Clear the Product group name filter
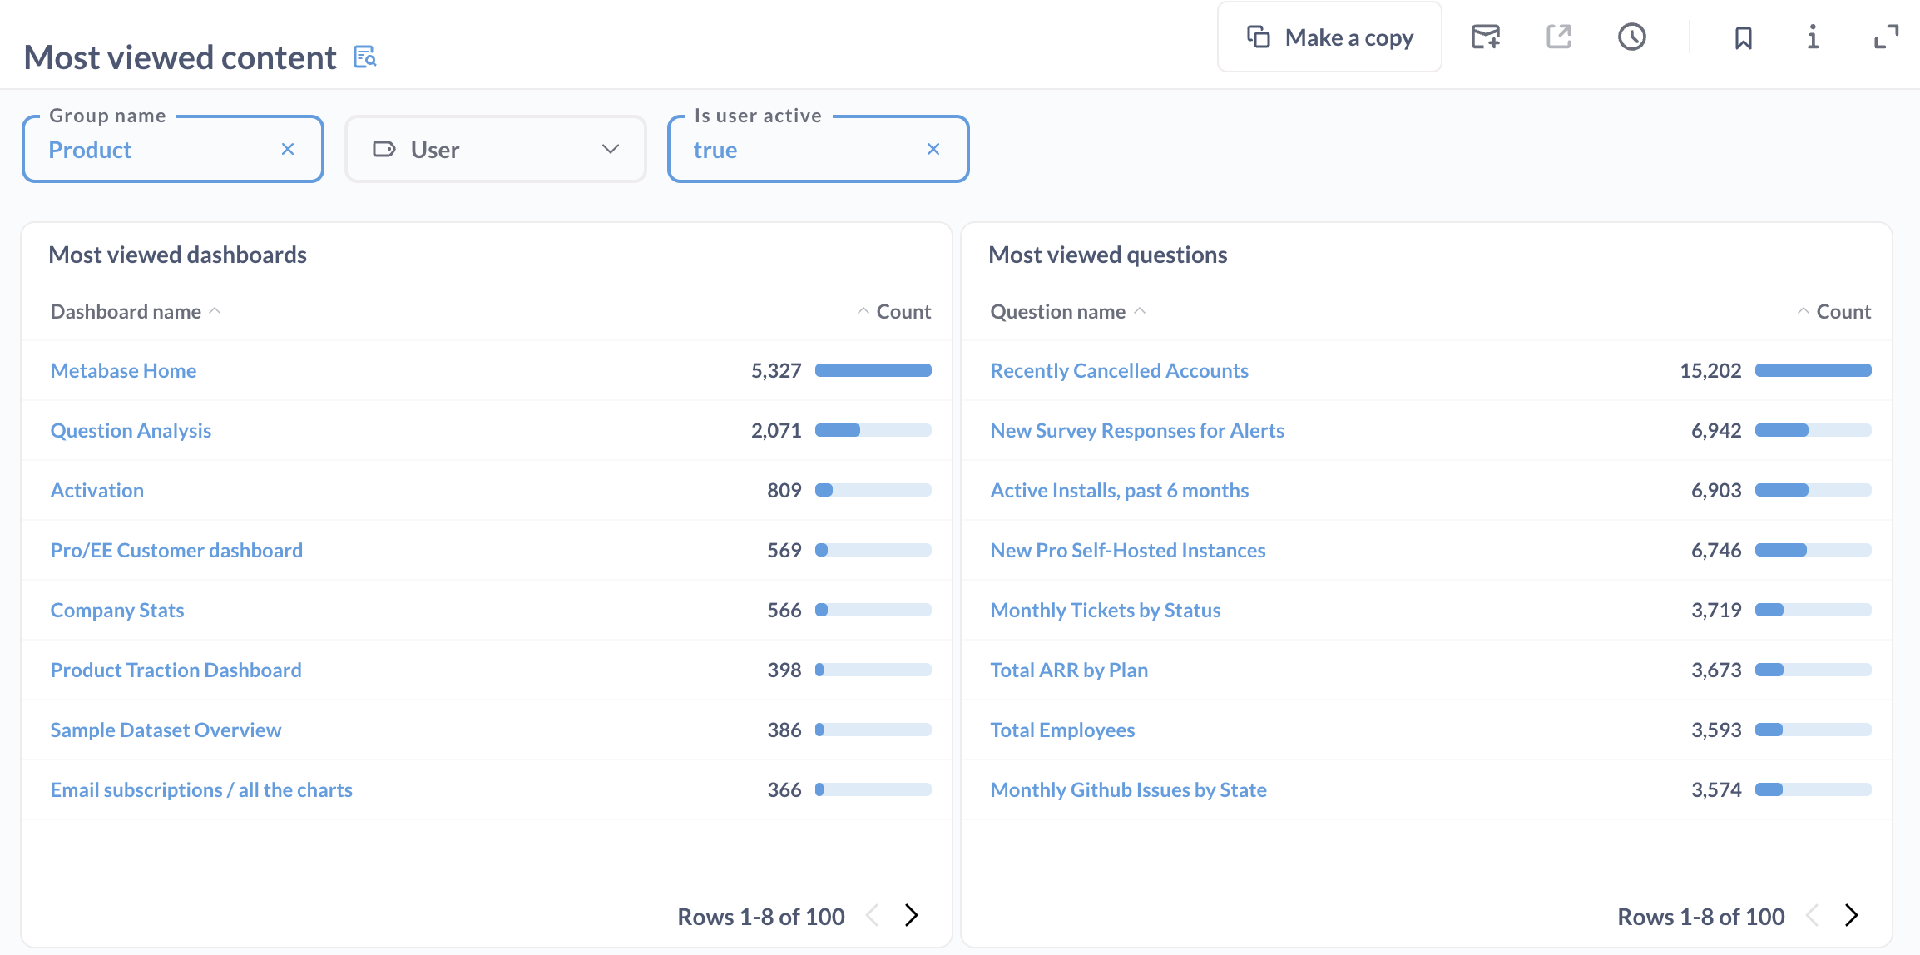The height and width of the screenshot is (955, 1920). [x=288, y=149]
